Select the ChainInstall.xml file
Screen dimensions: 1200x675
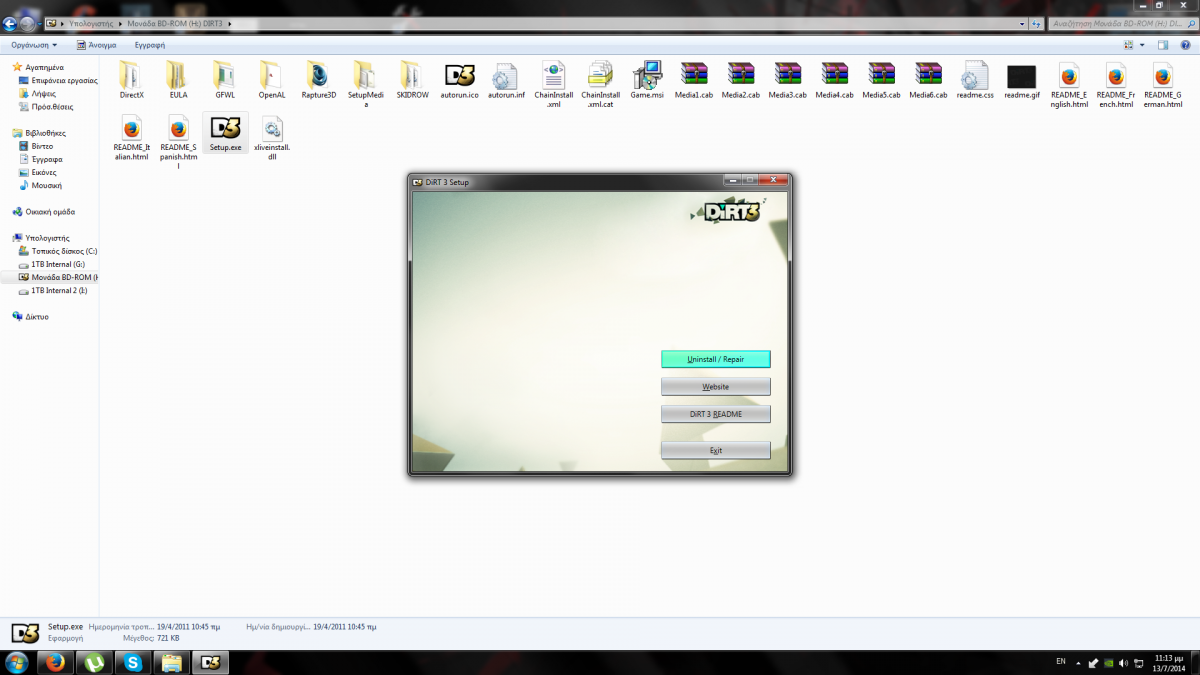(554, 85)
